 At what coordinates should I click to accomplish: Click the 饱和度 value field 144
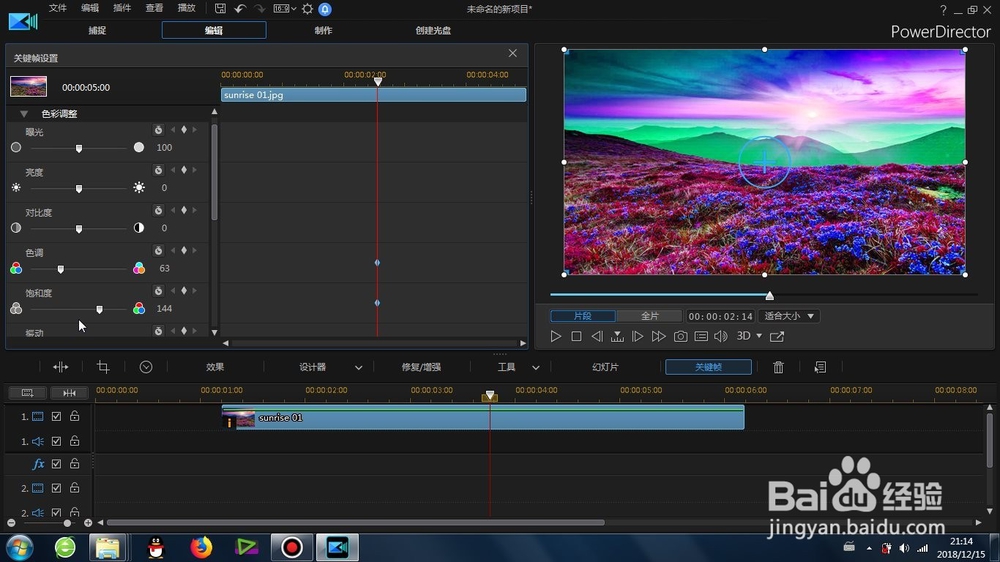coord(164,309)
